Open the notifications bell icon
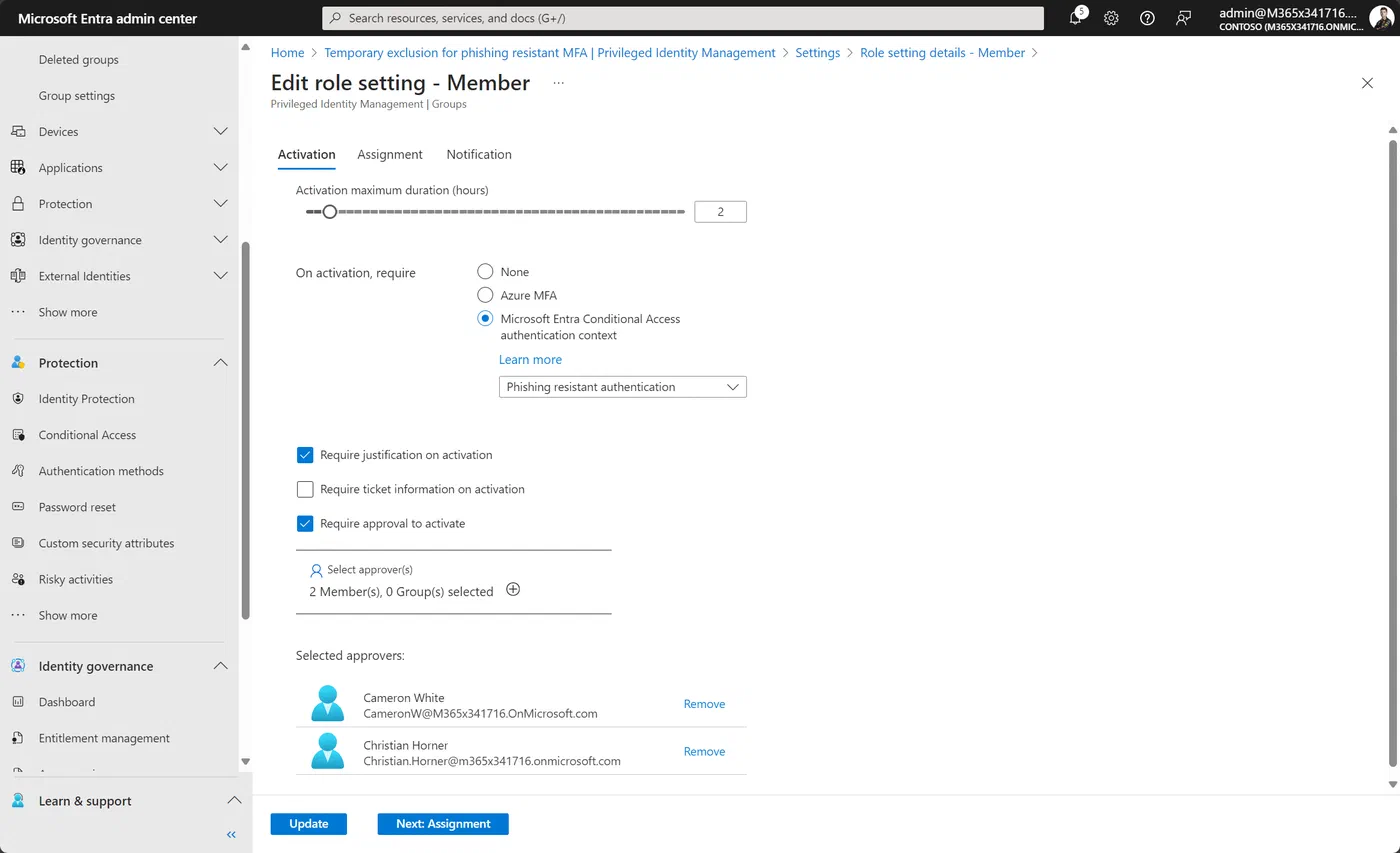1400x853 pixels. point(1076,18)
